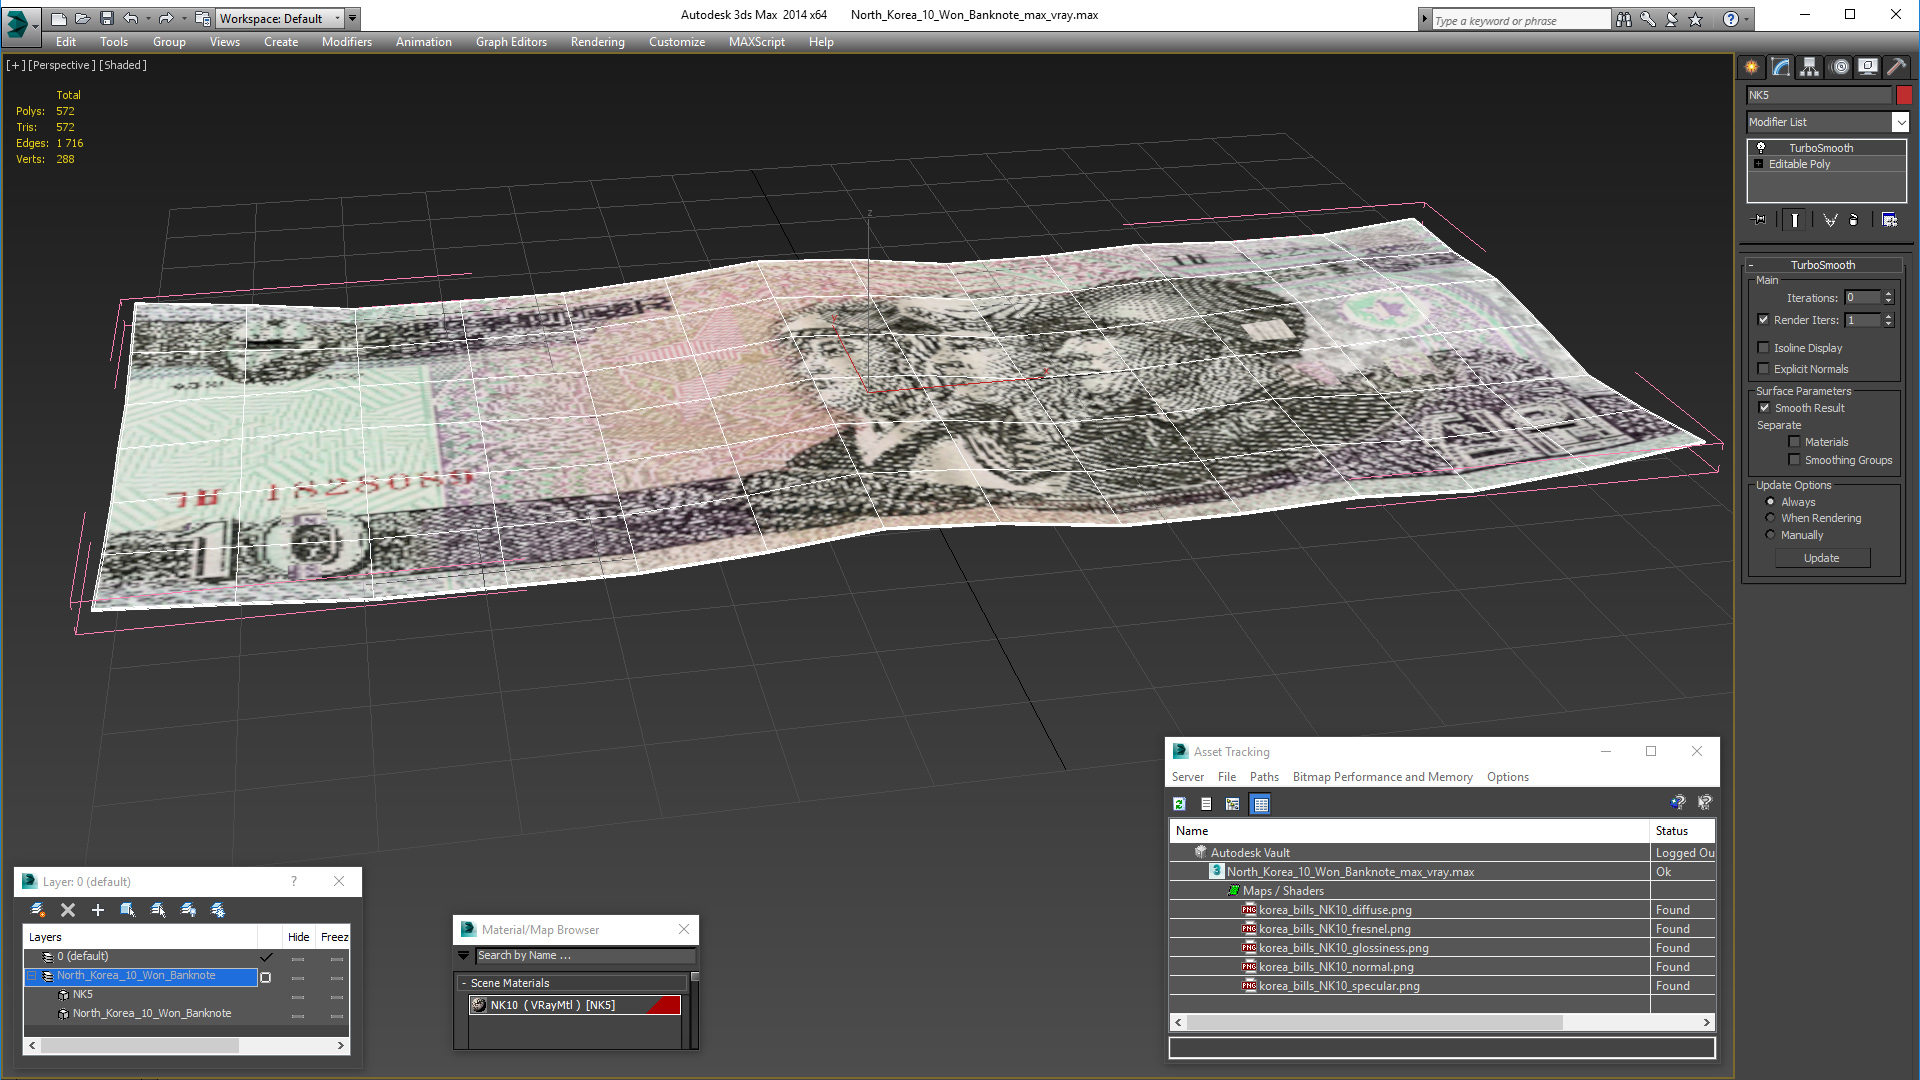The image size is (1920, 1080).
Task: Click the Project Folder icon
Action: coord(203,18)
